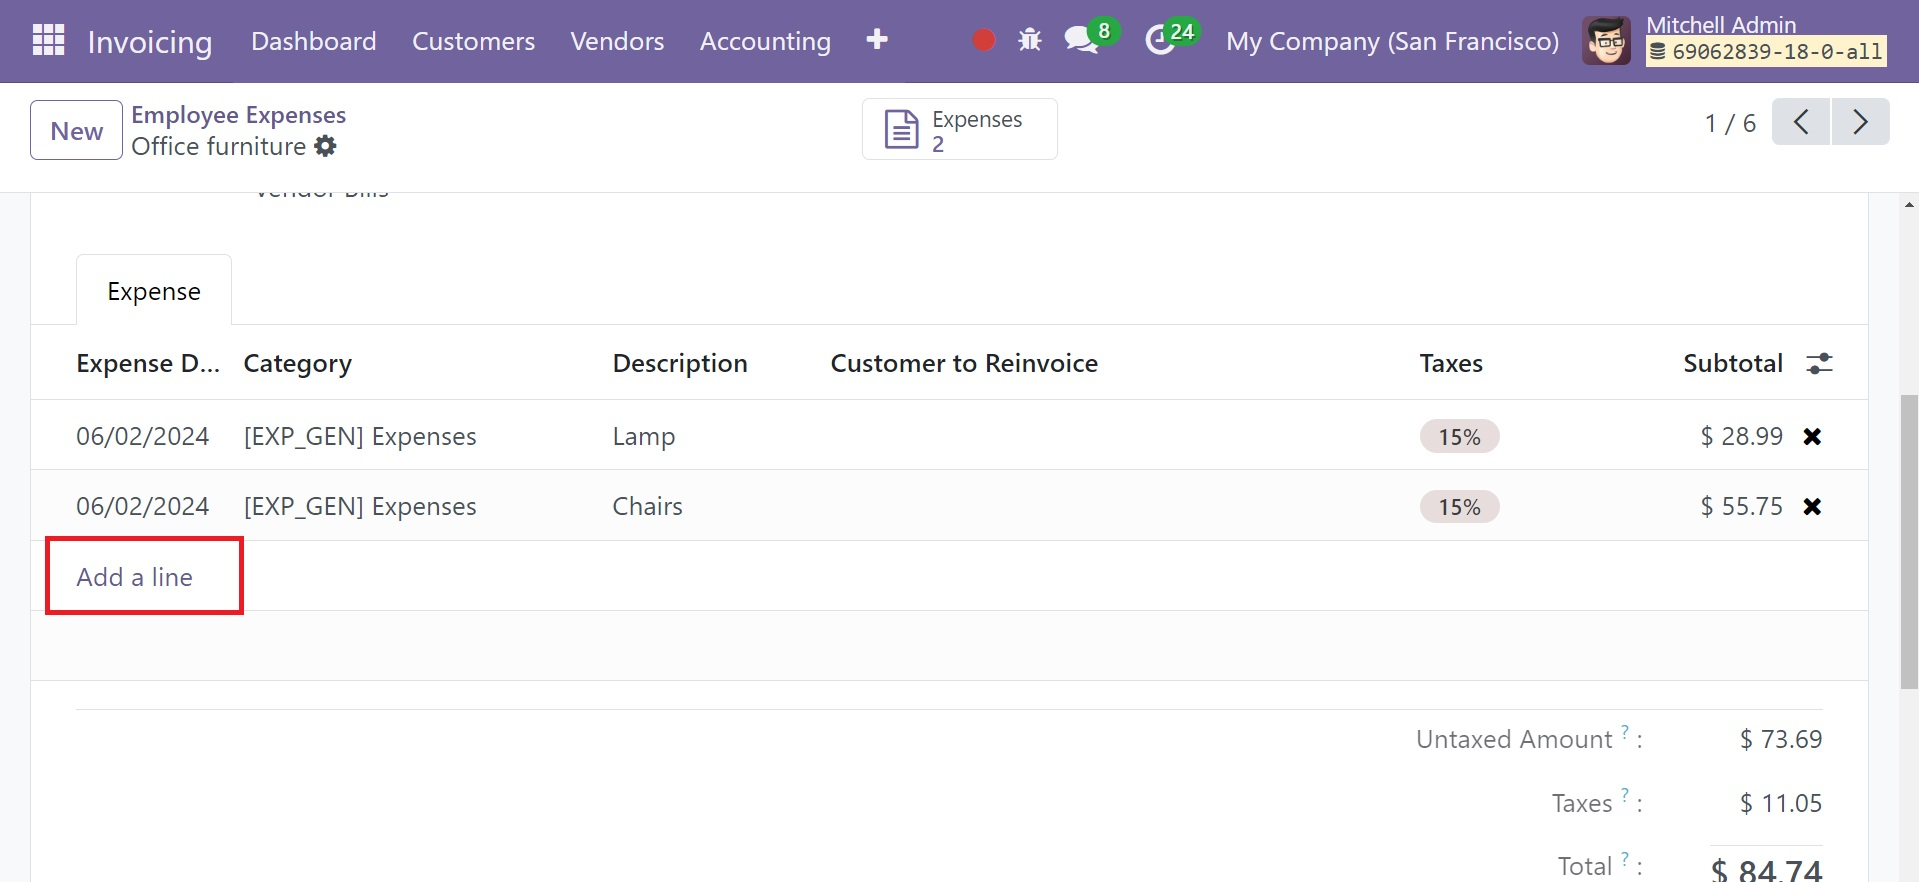Screen dimensions: 1919x882
Task: Open the plus icon in navbar
Action: tap(877, 39)
